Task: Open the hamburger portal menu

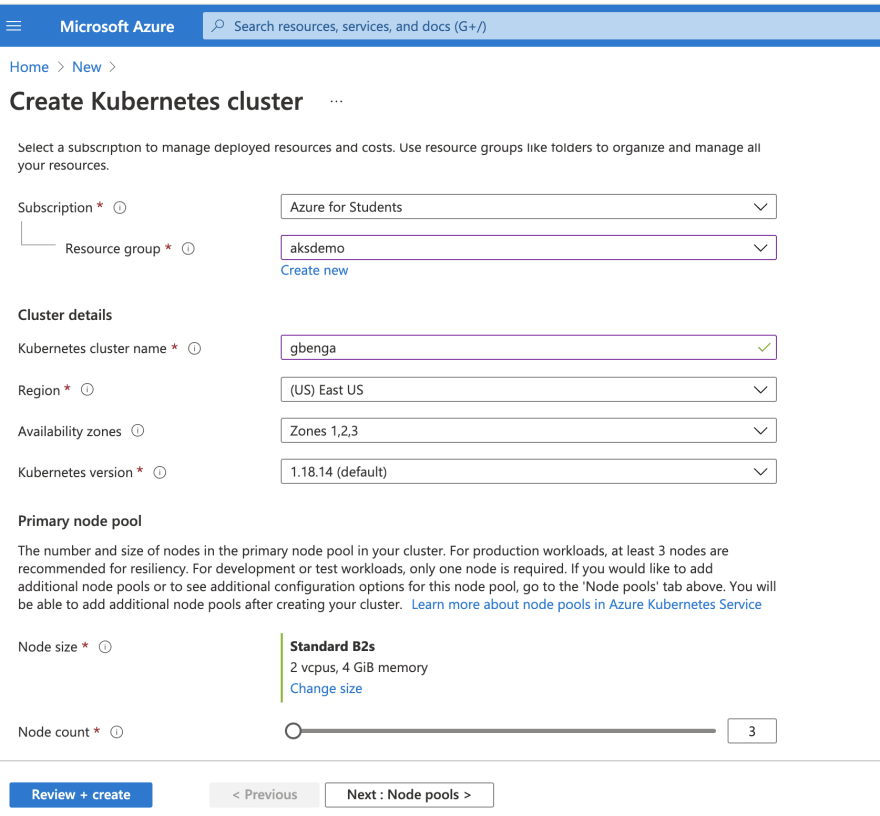Action: click(13, 26)
